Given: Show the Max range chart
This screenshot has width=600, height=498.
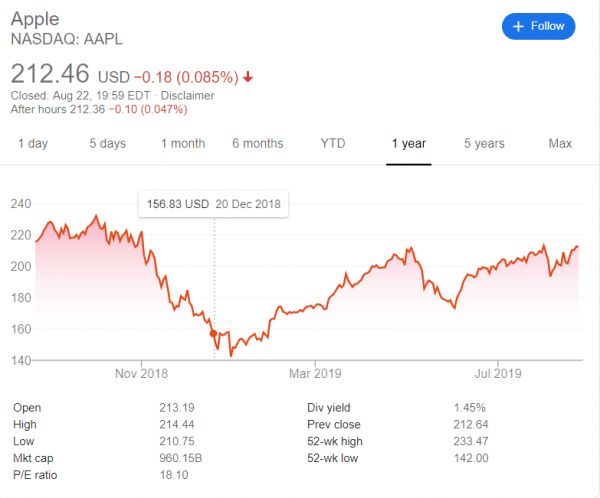Looking at the screenshot, I should (x=560, y=144).
